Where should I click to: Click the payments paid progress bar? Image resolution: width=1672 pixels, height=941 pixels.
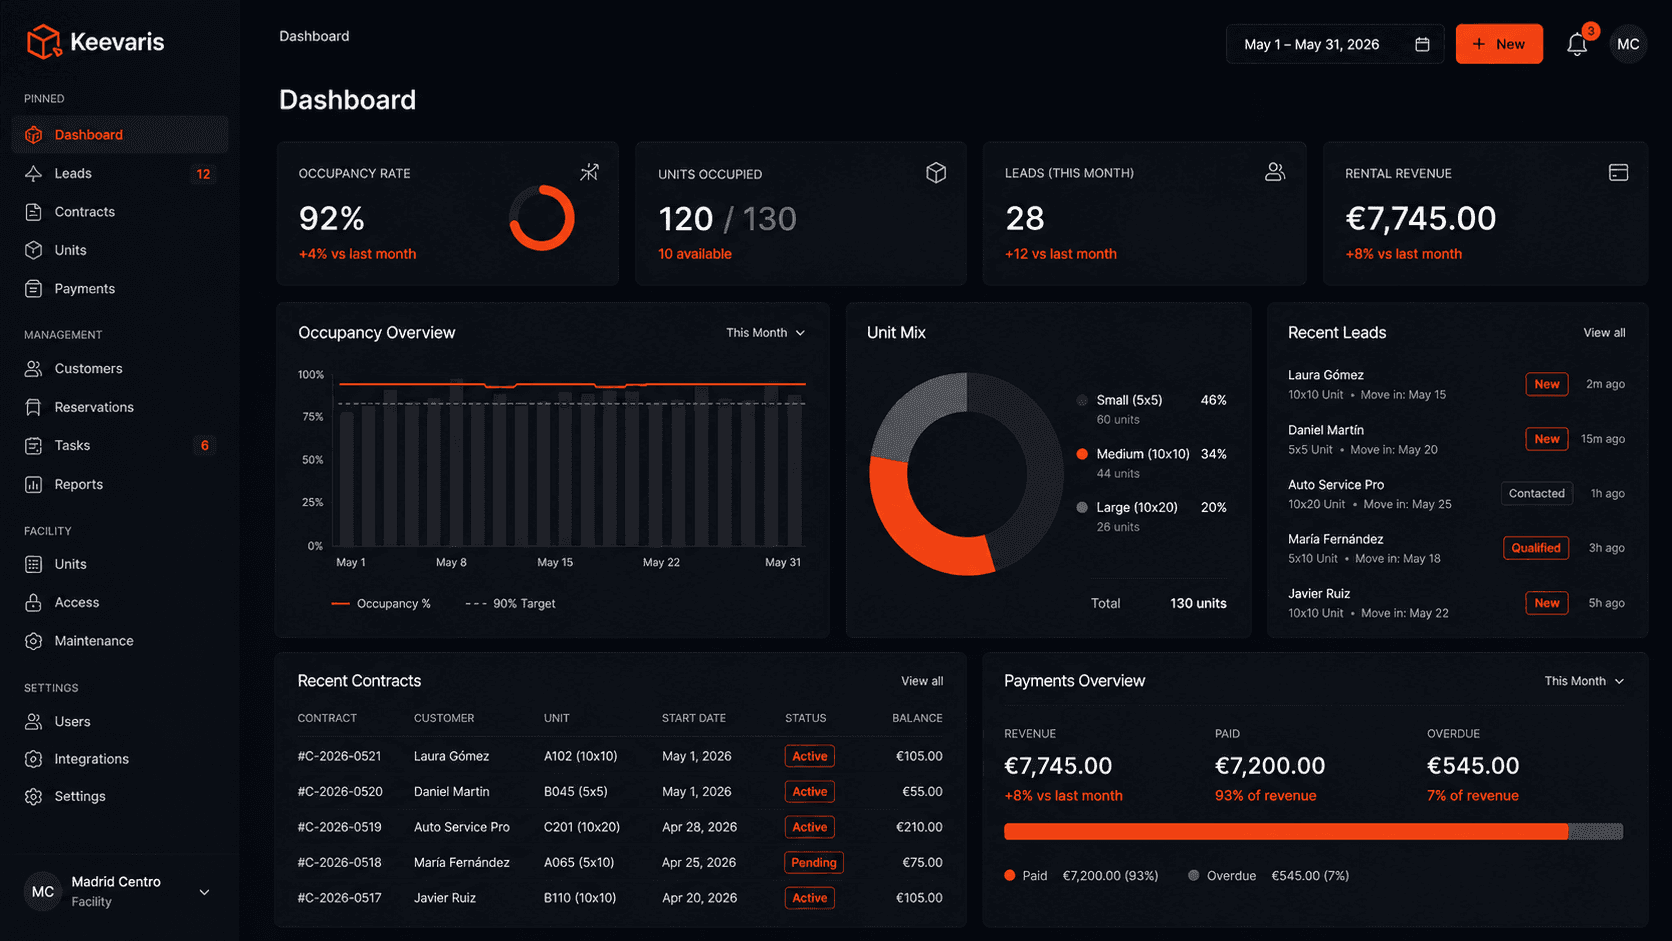pyautogui.click(x=1286, y=832)
